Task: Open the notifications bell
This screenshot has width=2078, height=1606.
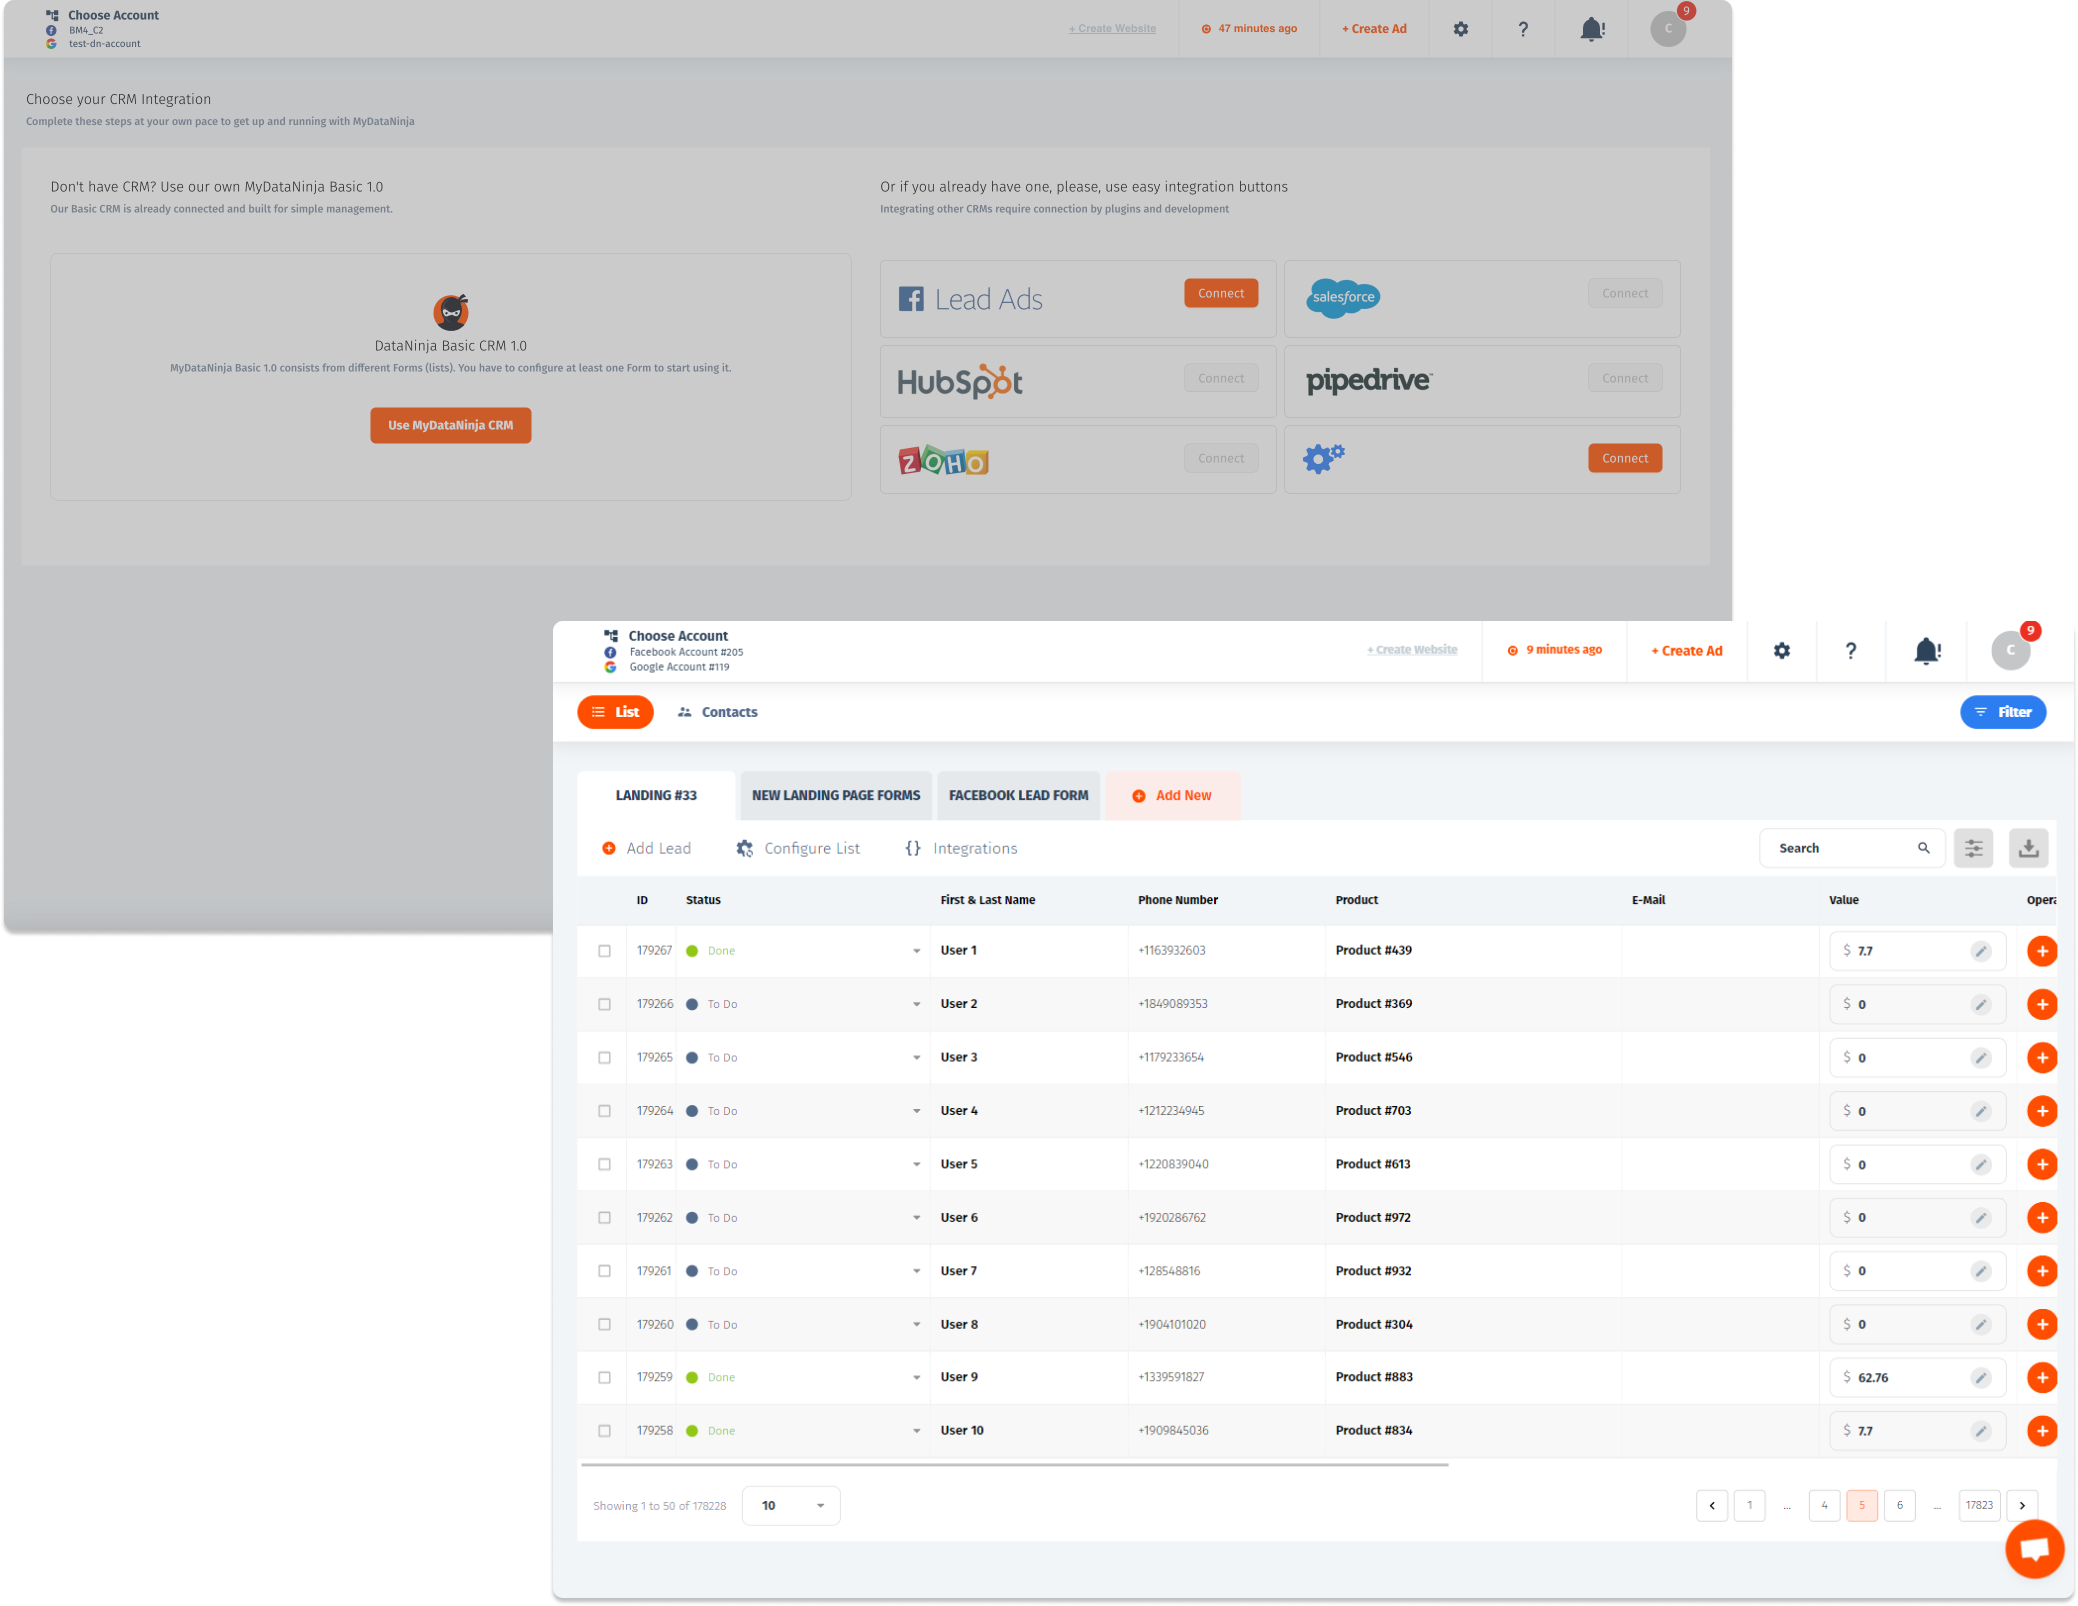Action: (1926, 650)
